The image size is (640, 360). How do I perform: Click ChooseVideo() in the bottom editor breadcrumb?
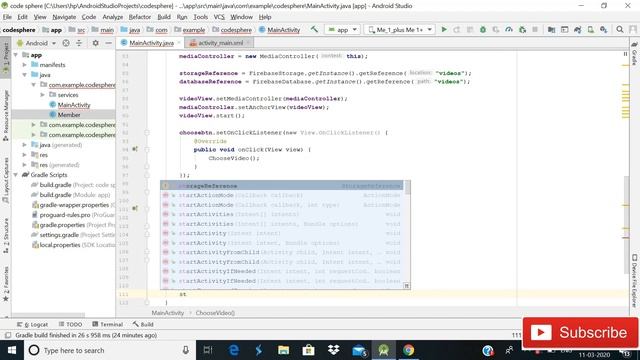[215, 313]
